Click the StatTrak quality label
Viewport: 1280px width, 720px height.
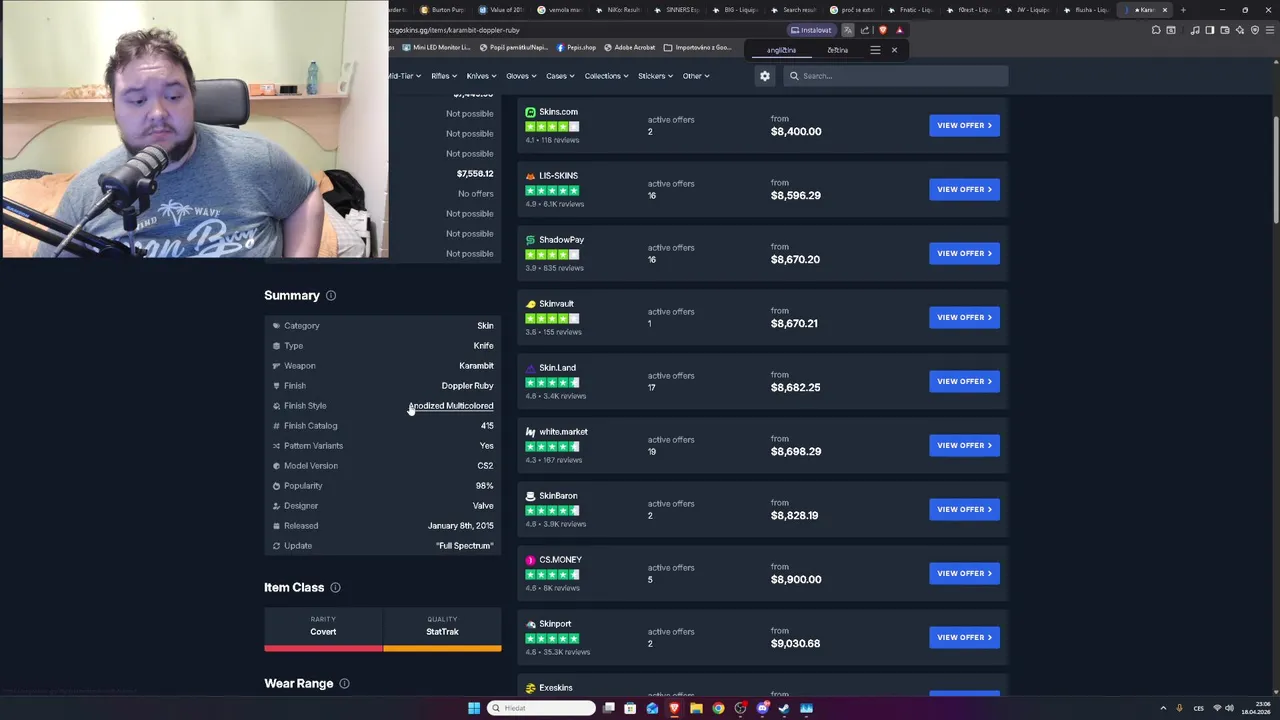point(442,632)
